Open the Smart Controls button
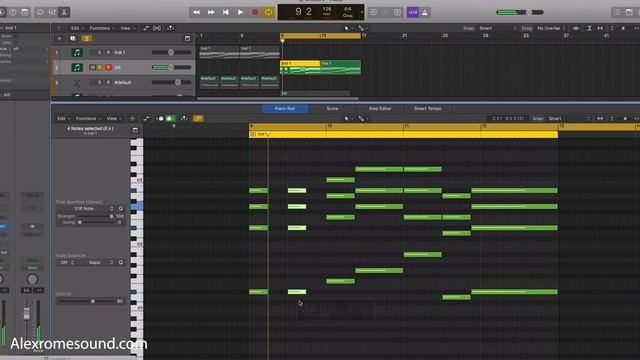Image resolution: width=640 pixels, height=360 pixels. [40, 12]
